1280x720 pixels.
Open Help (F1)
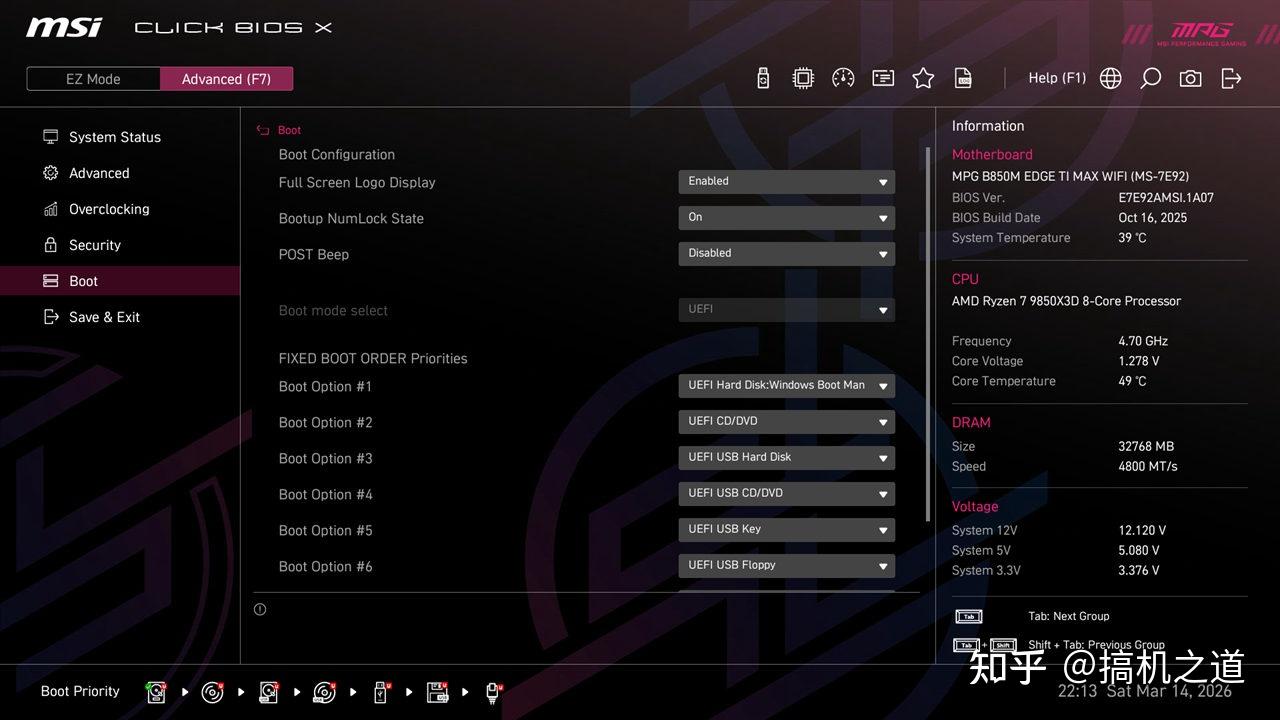[x=1057, y=78]
